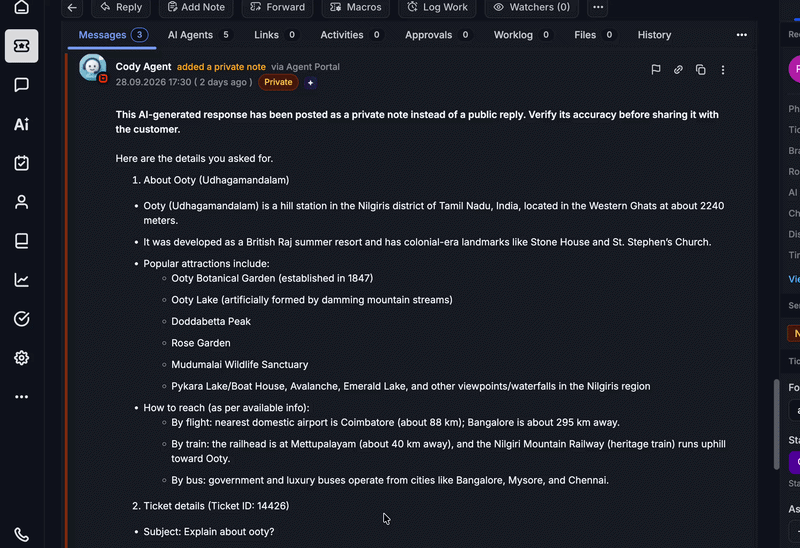The height and width of the screenshot is (548, 800).
Task: Open the Macros button
Action: click(356, 7)
